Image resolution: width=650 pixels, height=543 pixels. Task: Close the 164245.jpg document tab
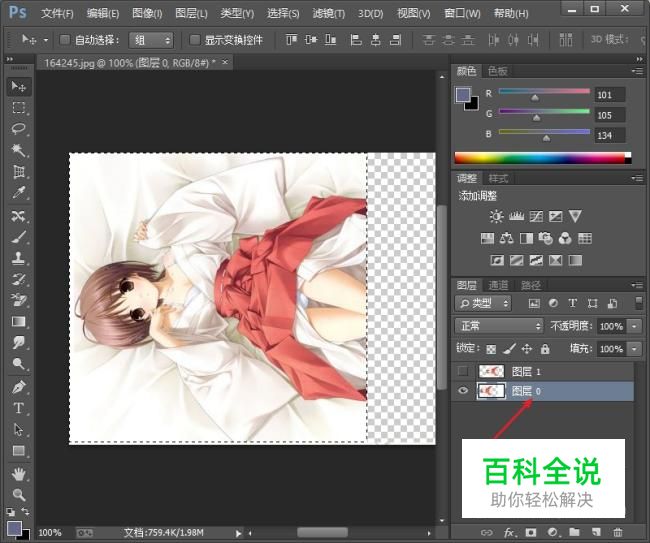225,62
